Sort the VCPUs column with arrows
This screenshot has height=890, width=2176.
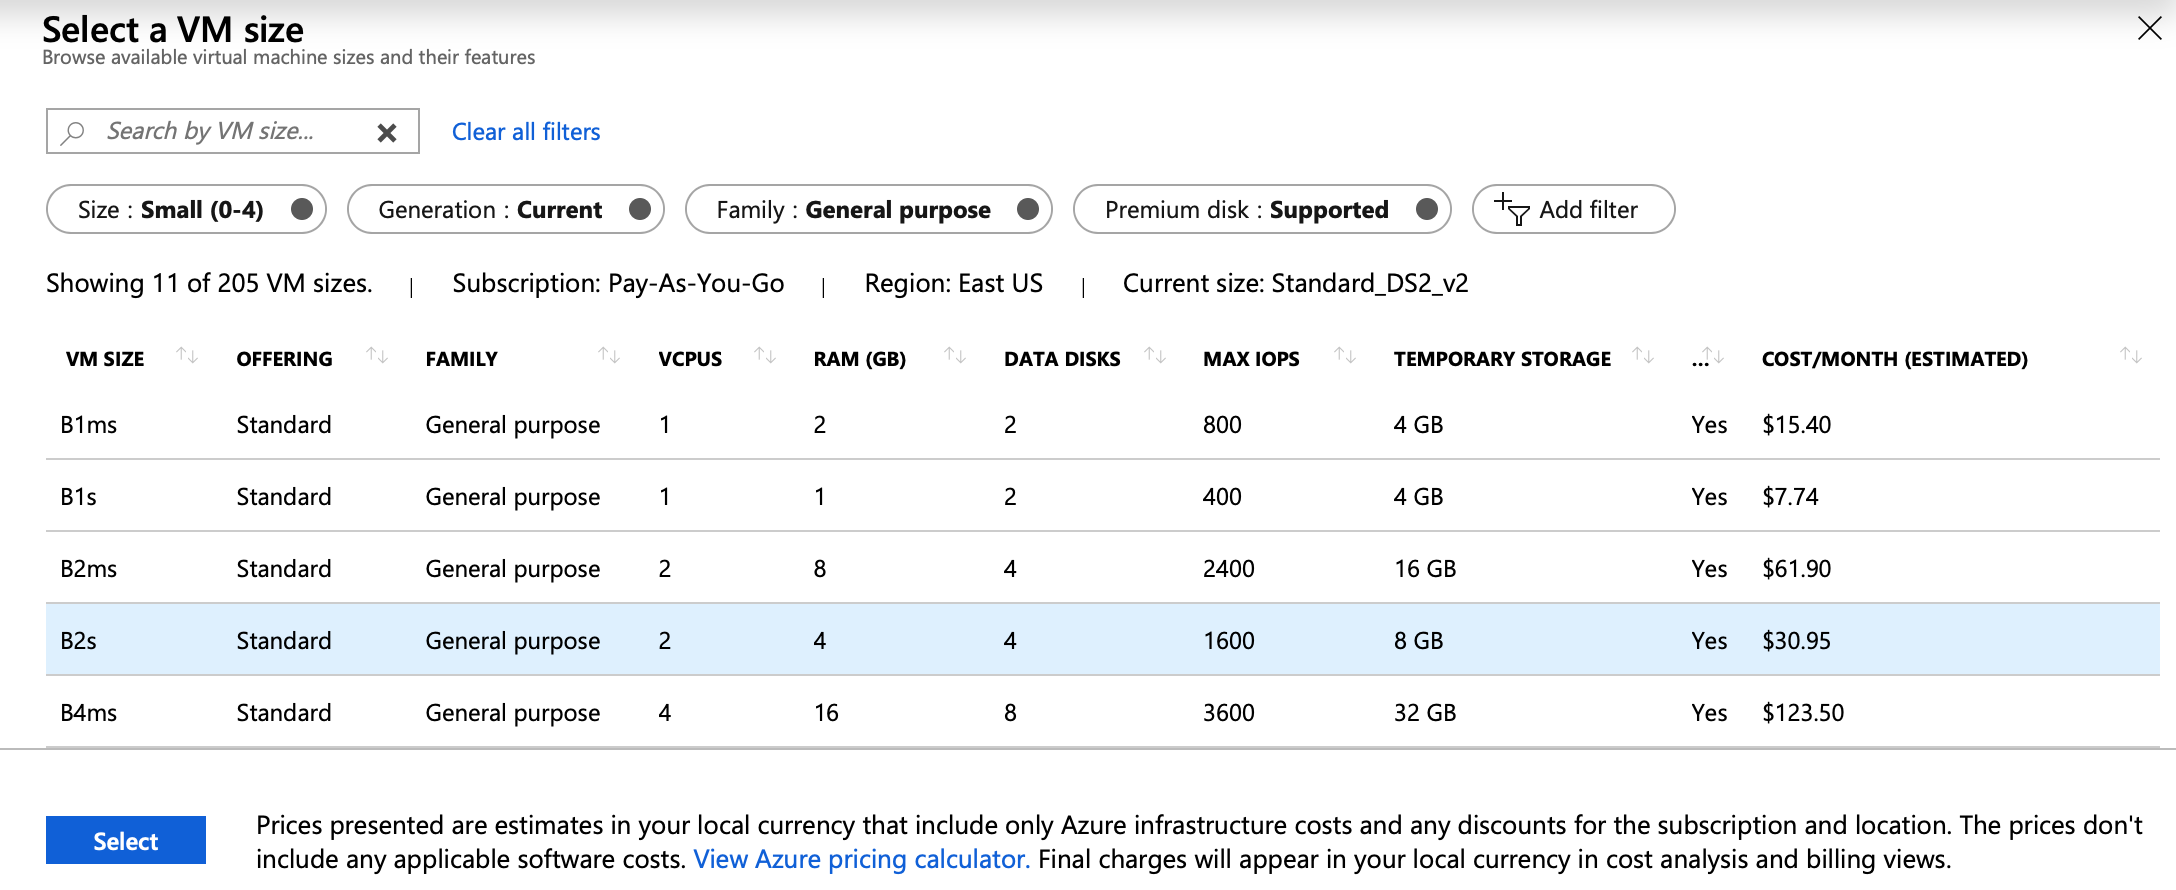pos(765,355)
